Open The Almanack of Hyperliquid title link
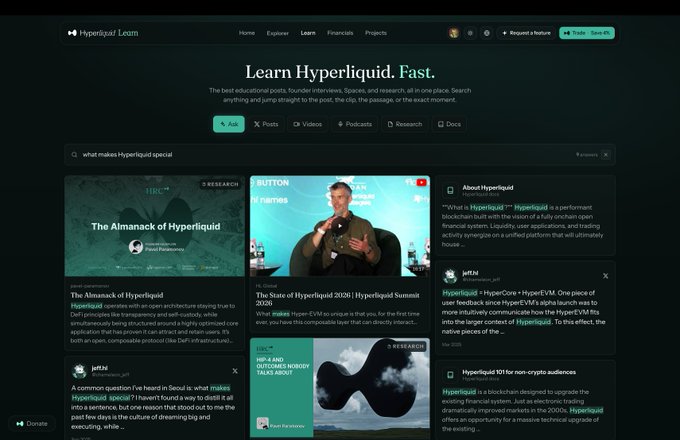680x440 pixels. coord(117,295)
